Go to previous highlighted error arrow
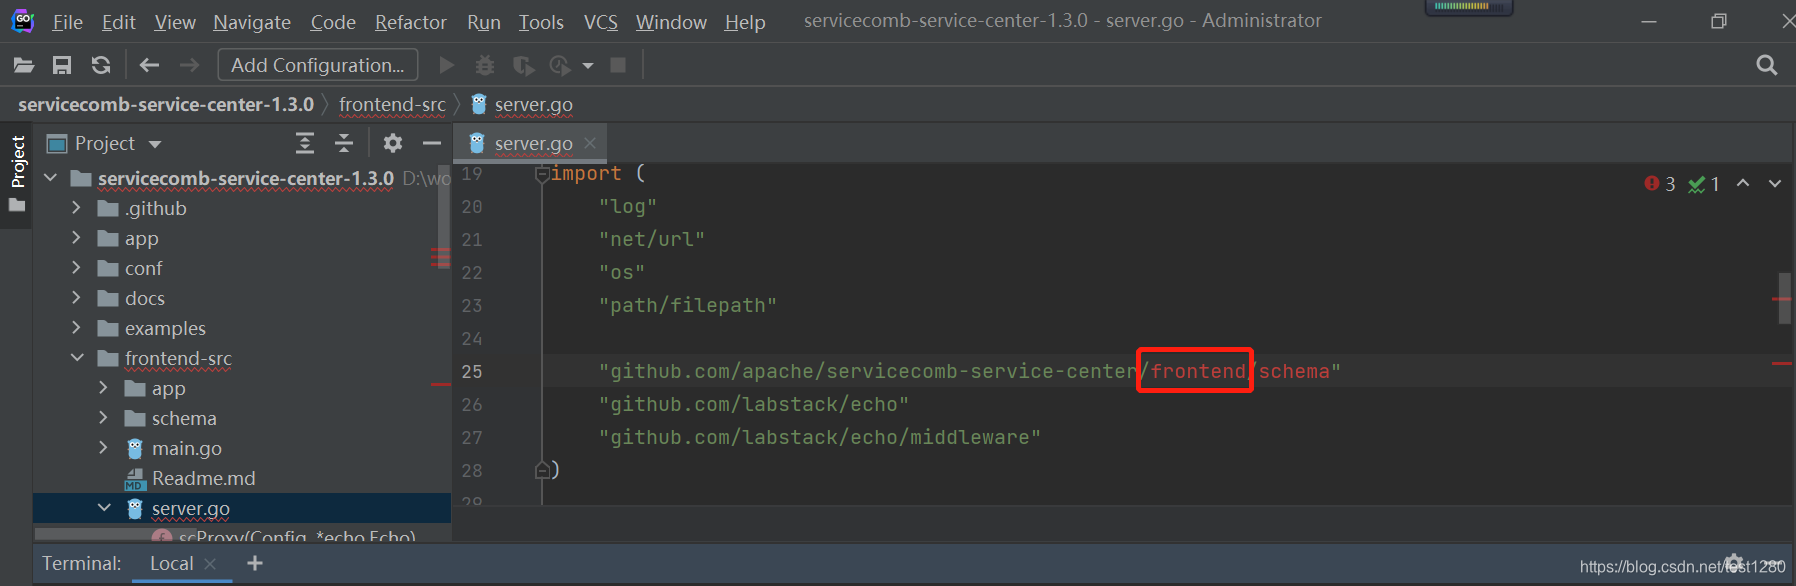This screenshot has height=586, width=1796. [x=1743, y=183]
